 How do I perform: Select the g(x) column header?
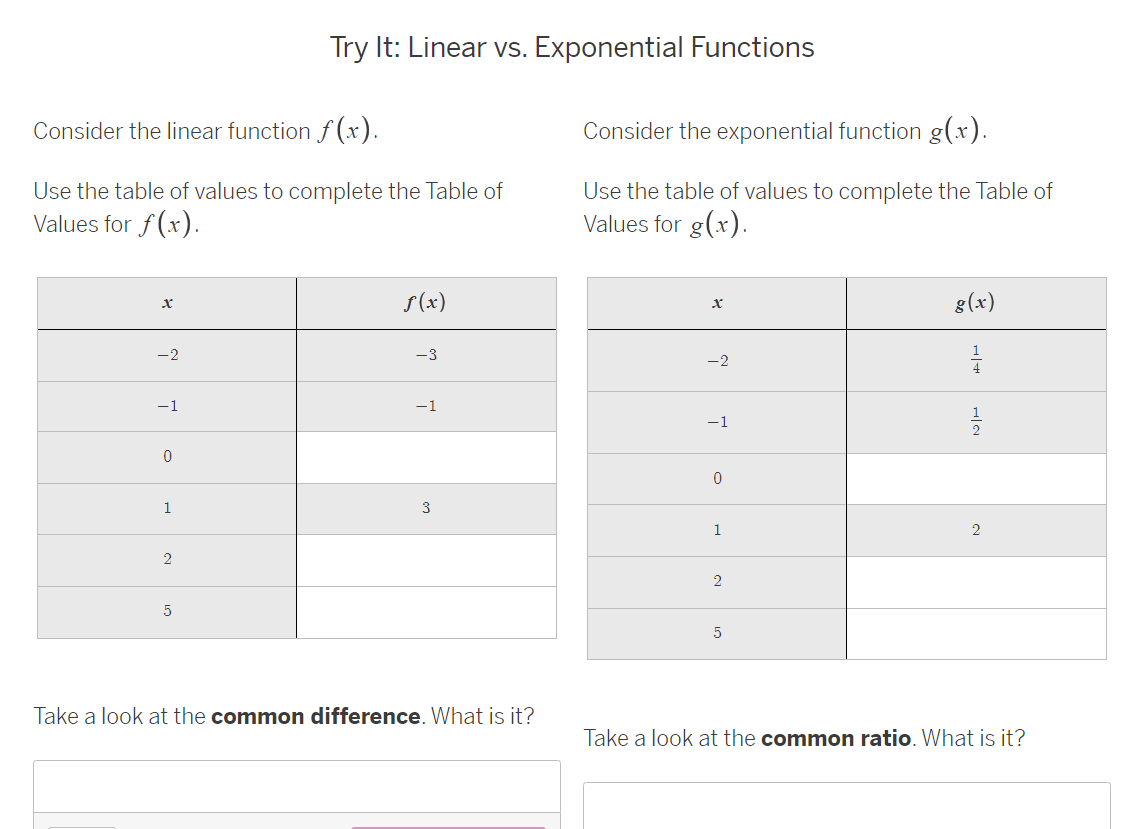point(976,302)
